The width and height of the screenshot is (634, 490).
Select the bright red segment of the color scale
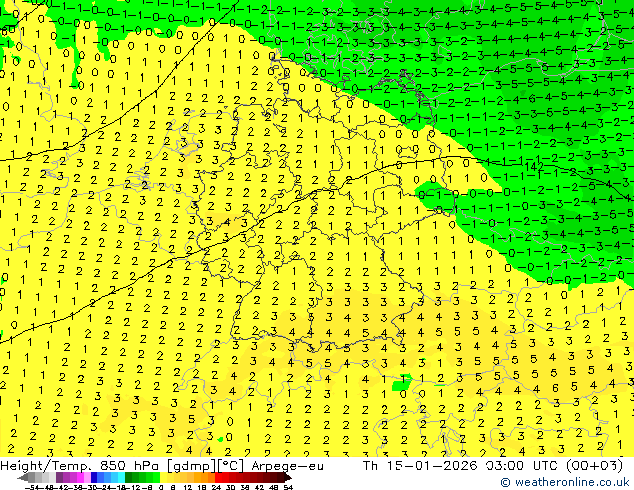click(x=218, y=478)
